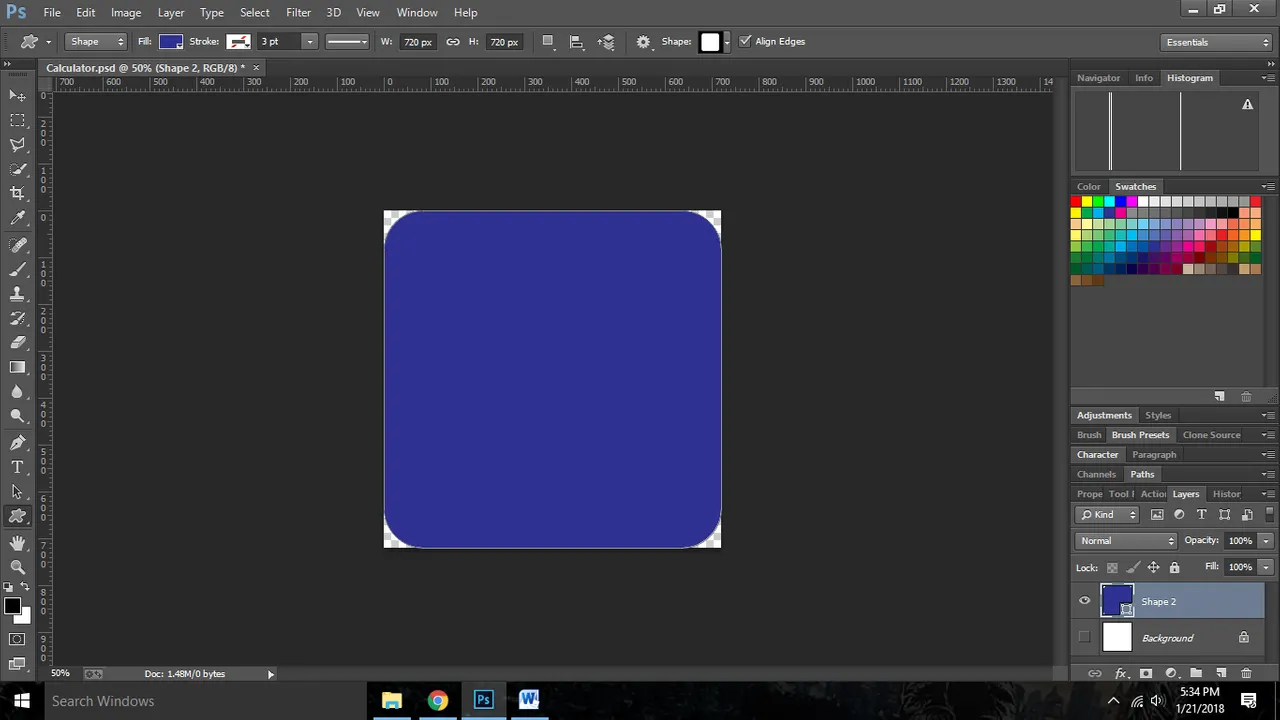The image size is (1280, 720).
Task: Select the Crop tool
Action: click(x=17, y=194)
